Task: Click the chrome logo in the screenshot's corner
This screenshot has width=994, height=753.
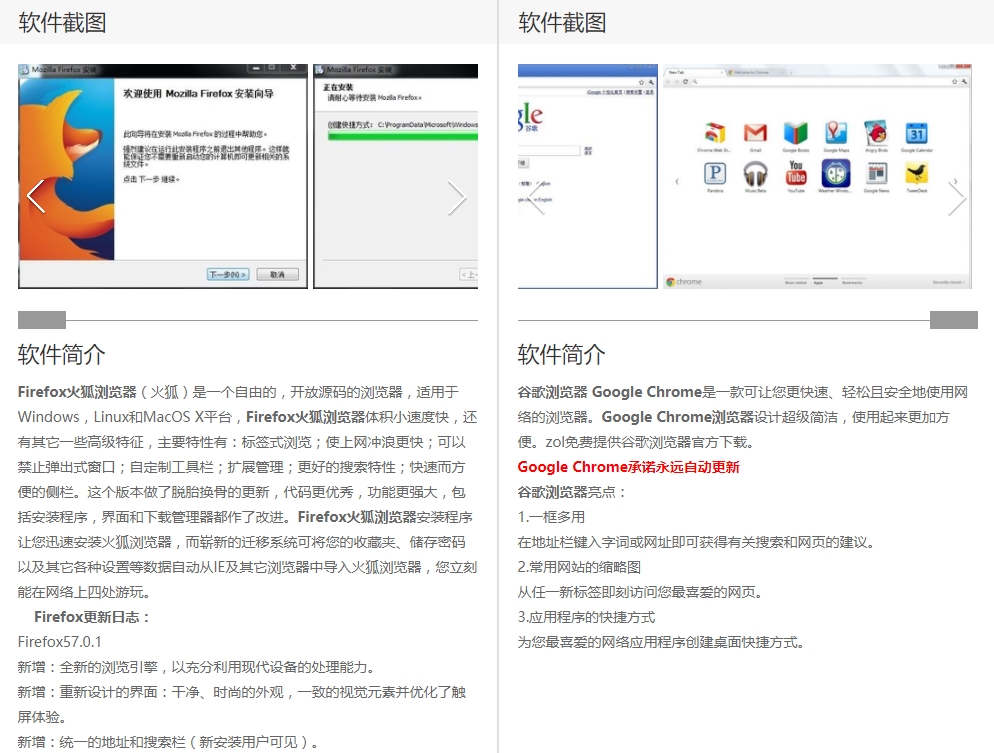Action: [x=684, y=281]
